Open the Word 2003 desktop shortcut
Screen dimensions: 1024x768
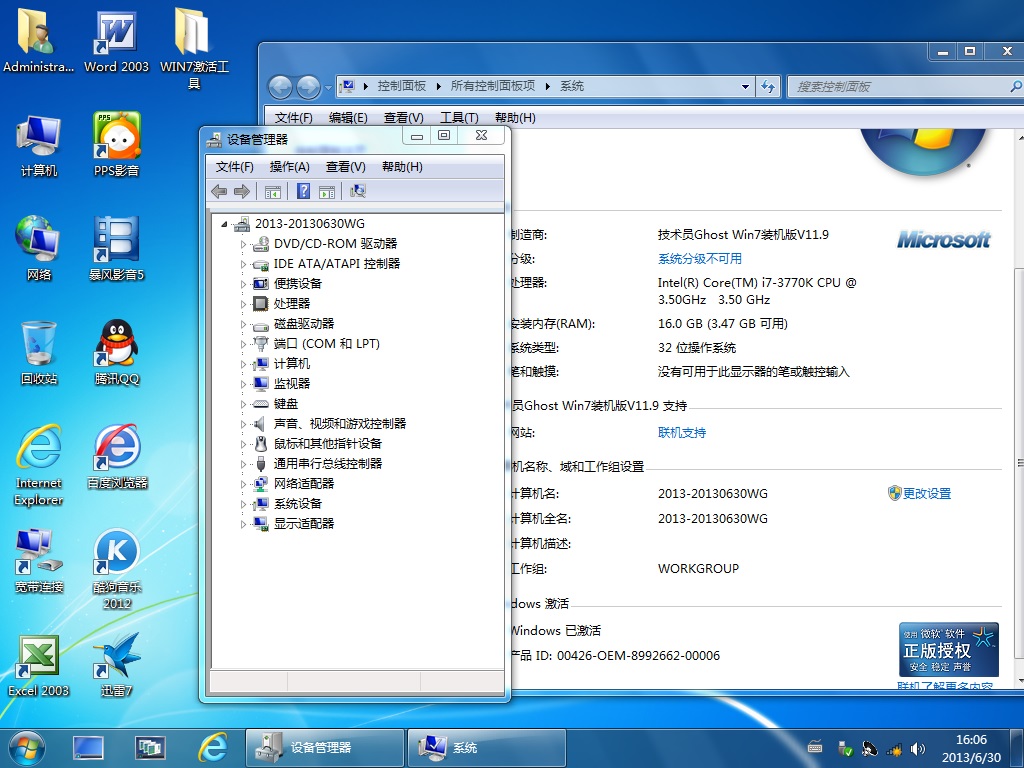click(116, 42)
